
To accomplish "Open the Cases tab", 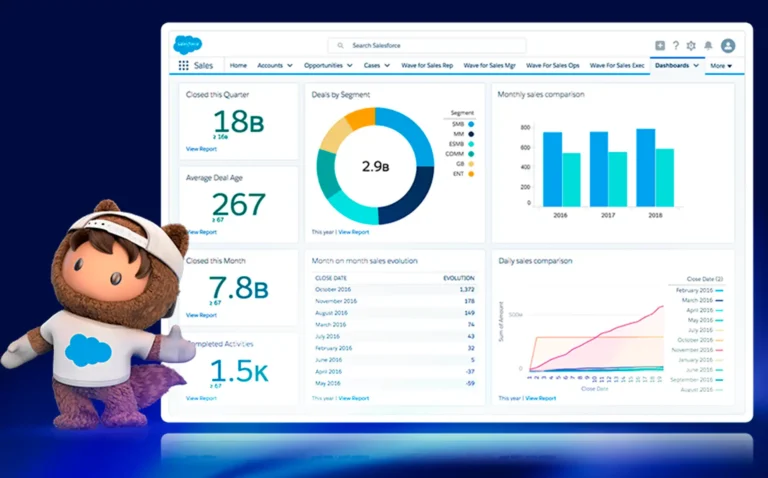I will (x=372, y=65).
